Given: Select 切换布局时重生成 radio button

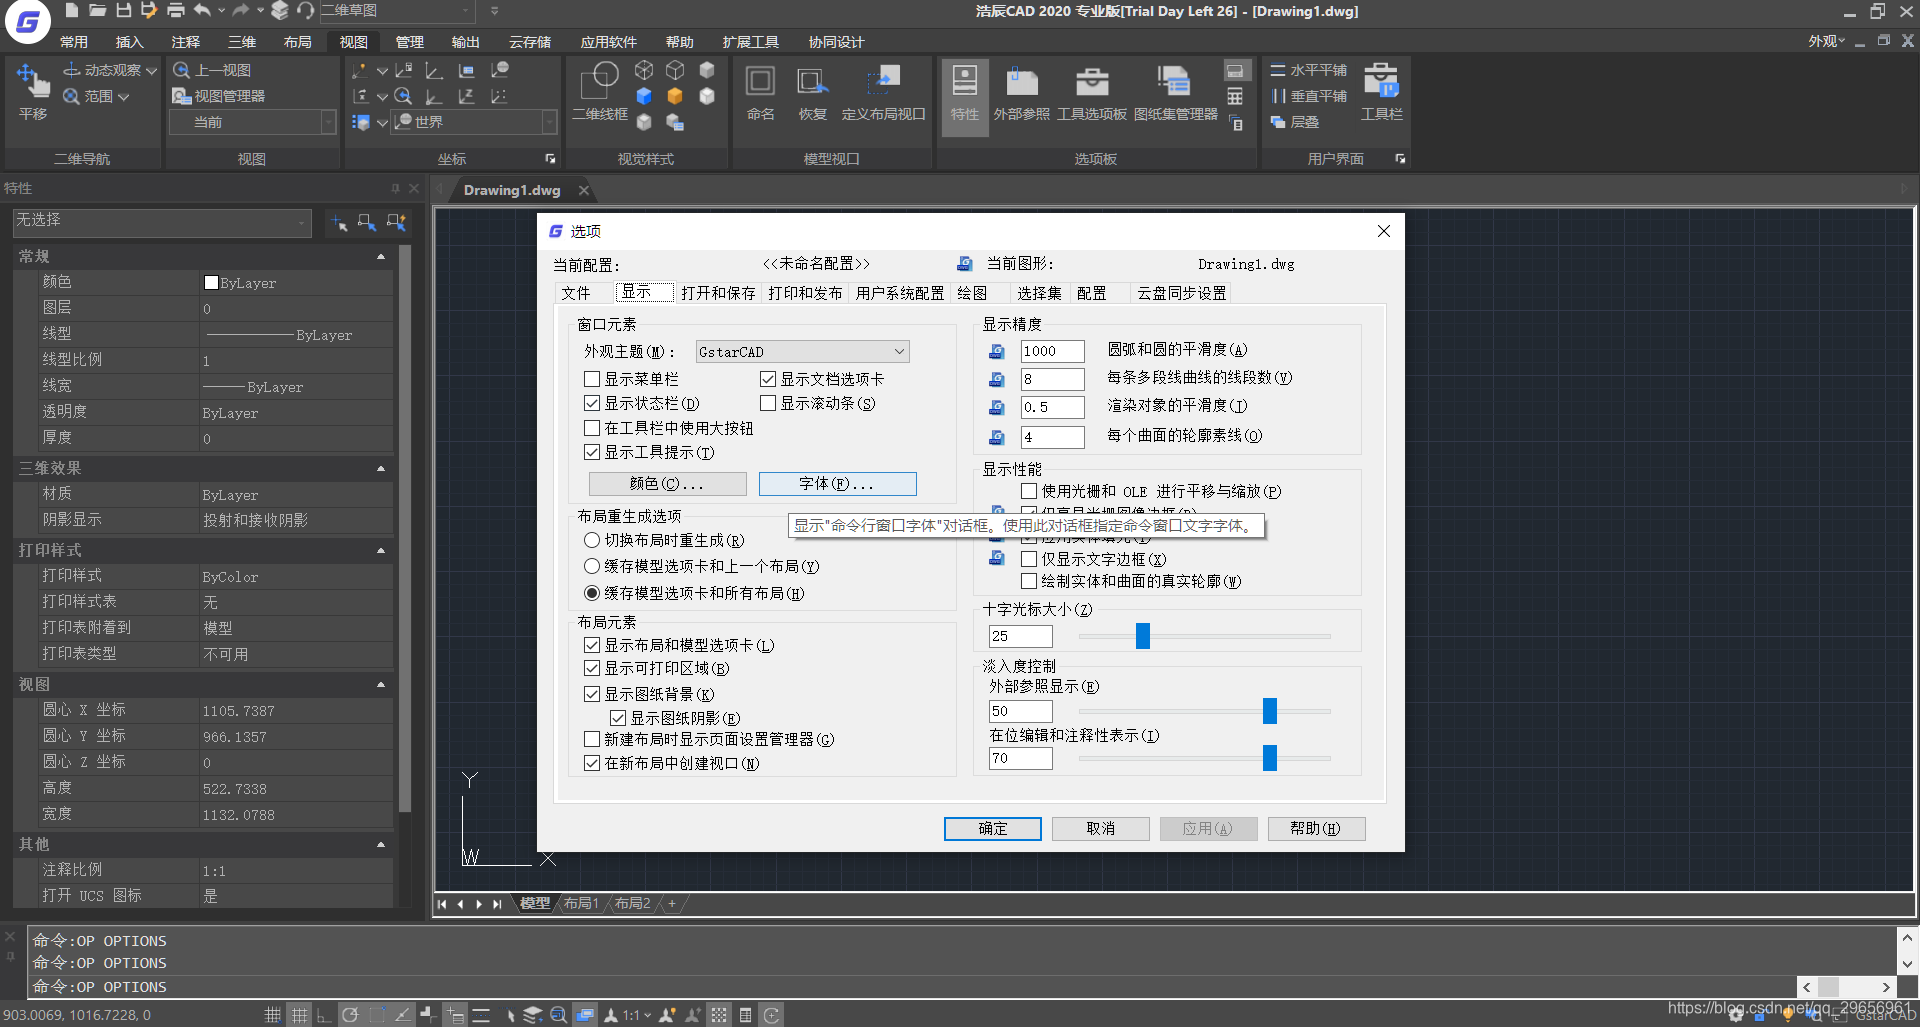Looking at the screenshot, I should [592, 540].
